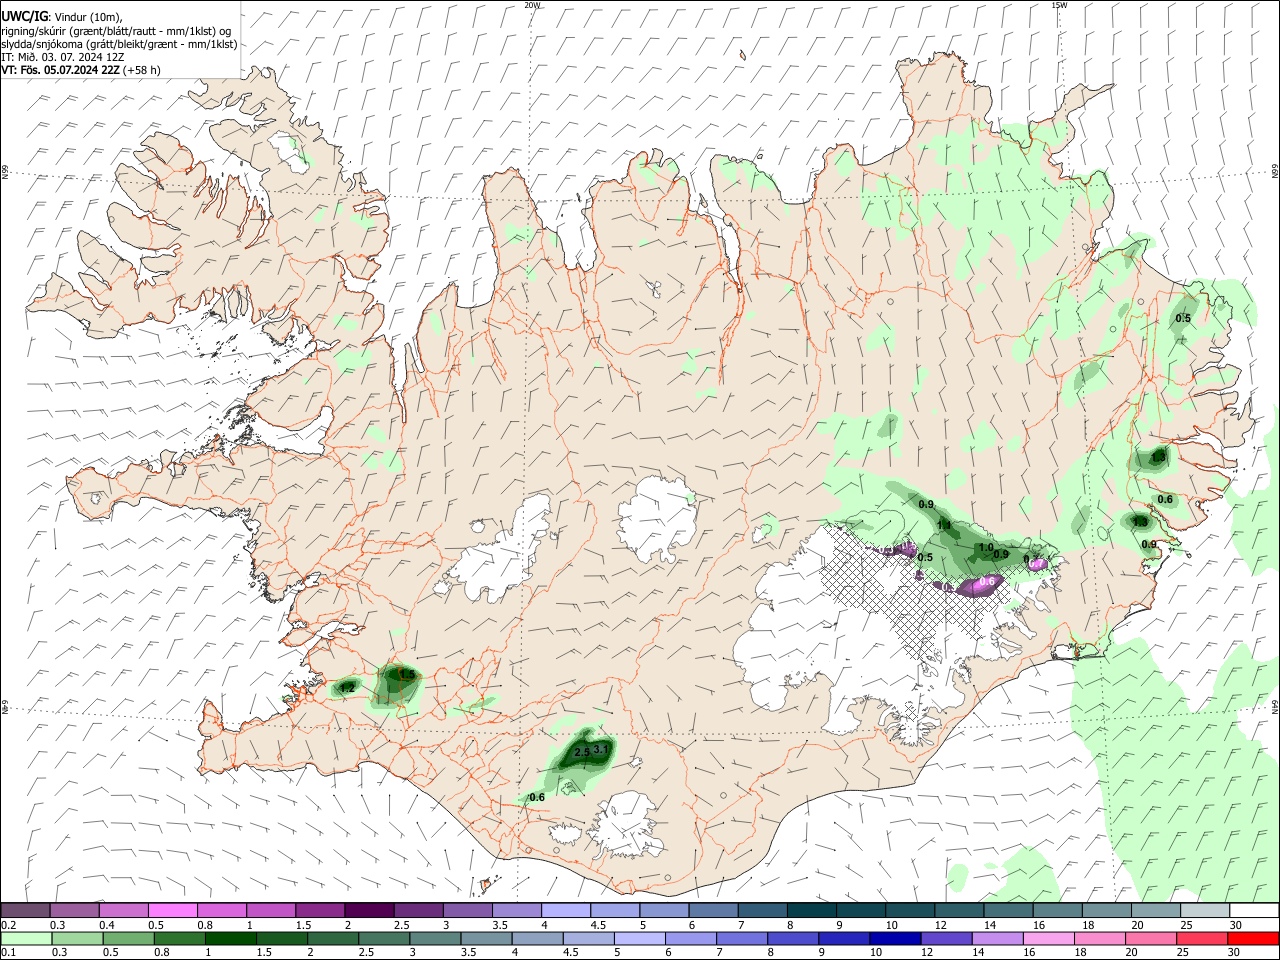Select the bright red rain swatch after 30
Viewport: 1280px width, 960px height.
click(x=1253, y=938)
